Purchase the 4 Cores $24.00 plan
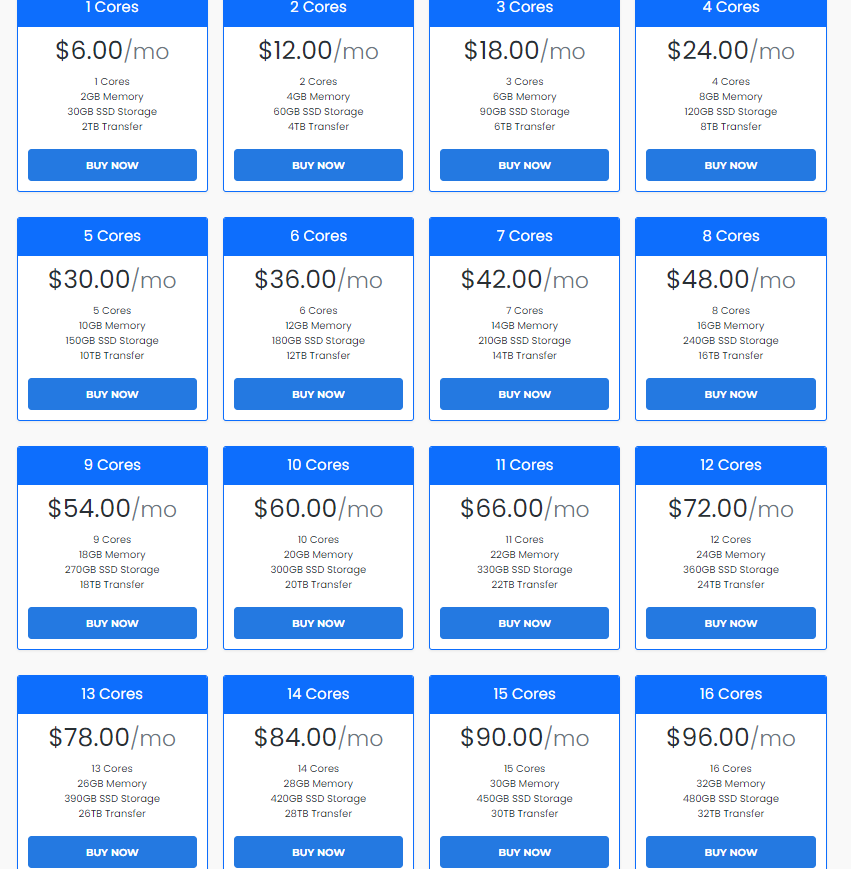This screenshot has height=869, width=851. point(730,165)
